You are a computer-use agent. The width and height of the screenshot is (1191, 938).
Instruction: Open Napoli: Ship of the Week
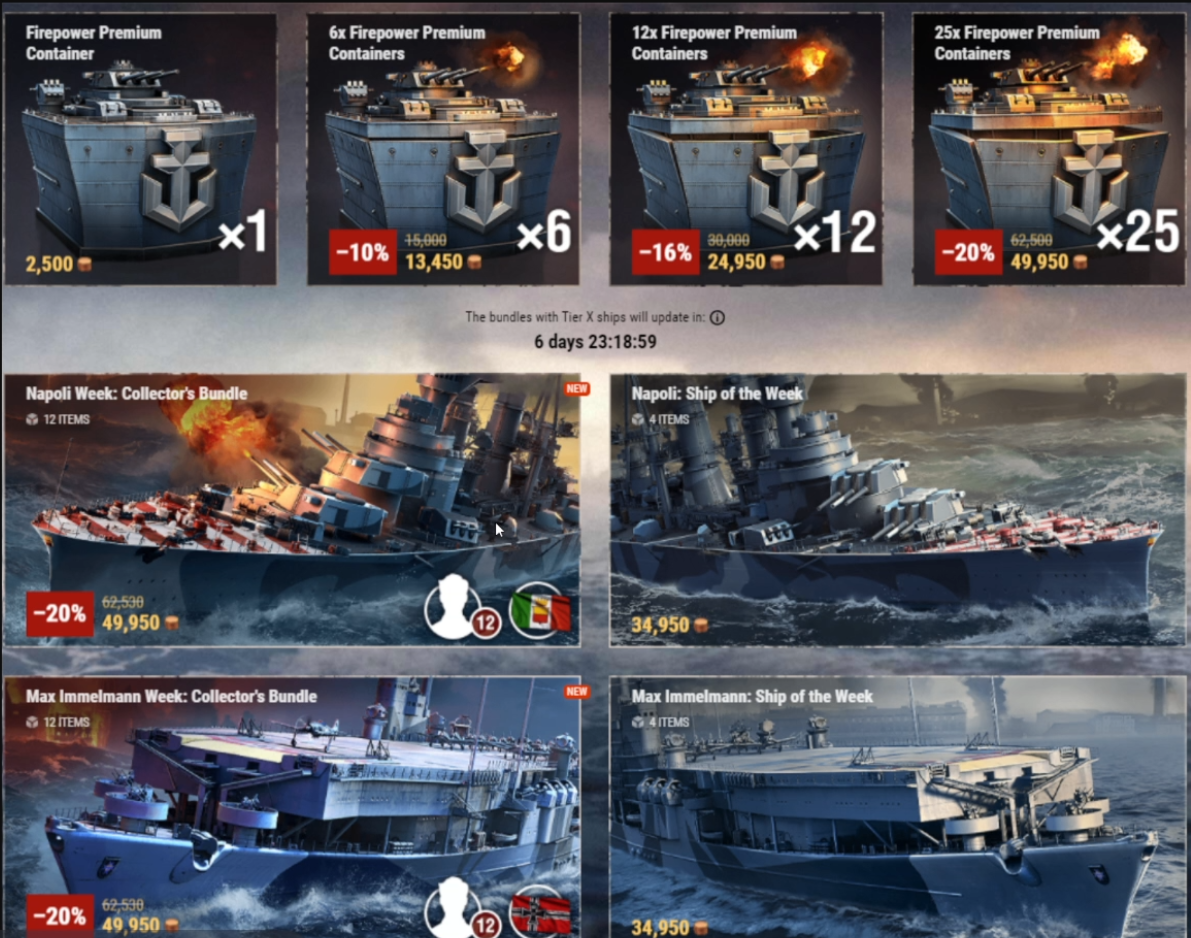(897, 510)
